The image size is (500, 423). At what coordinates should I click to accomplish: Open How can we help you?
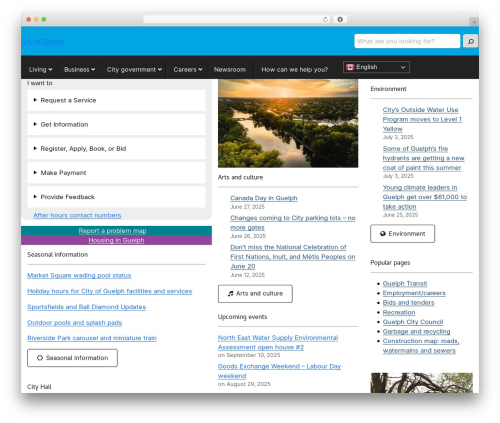click(x=295, y=69)
